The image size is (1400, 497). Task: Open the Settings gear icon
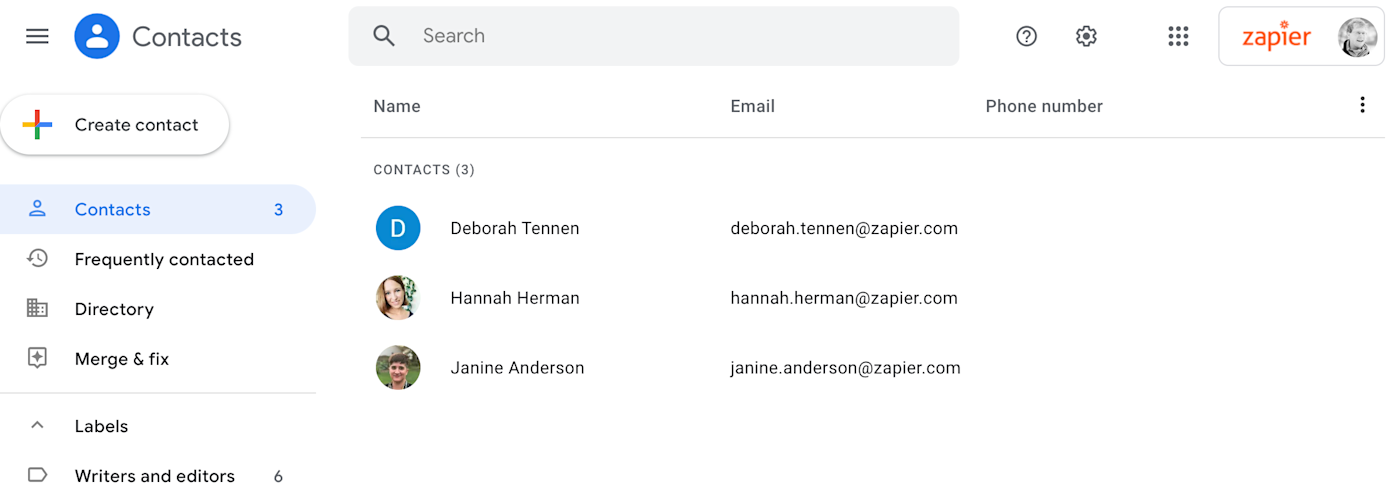tap(1086, 36)
